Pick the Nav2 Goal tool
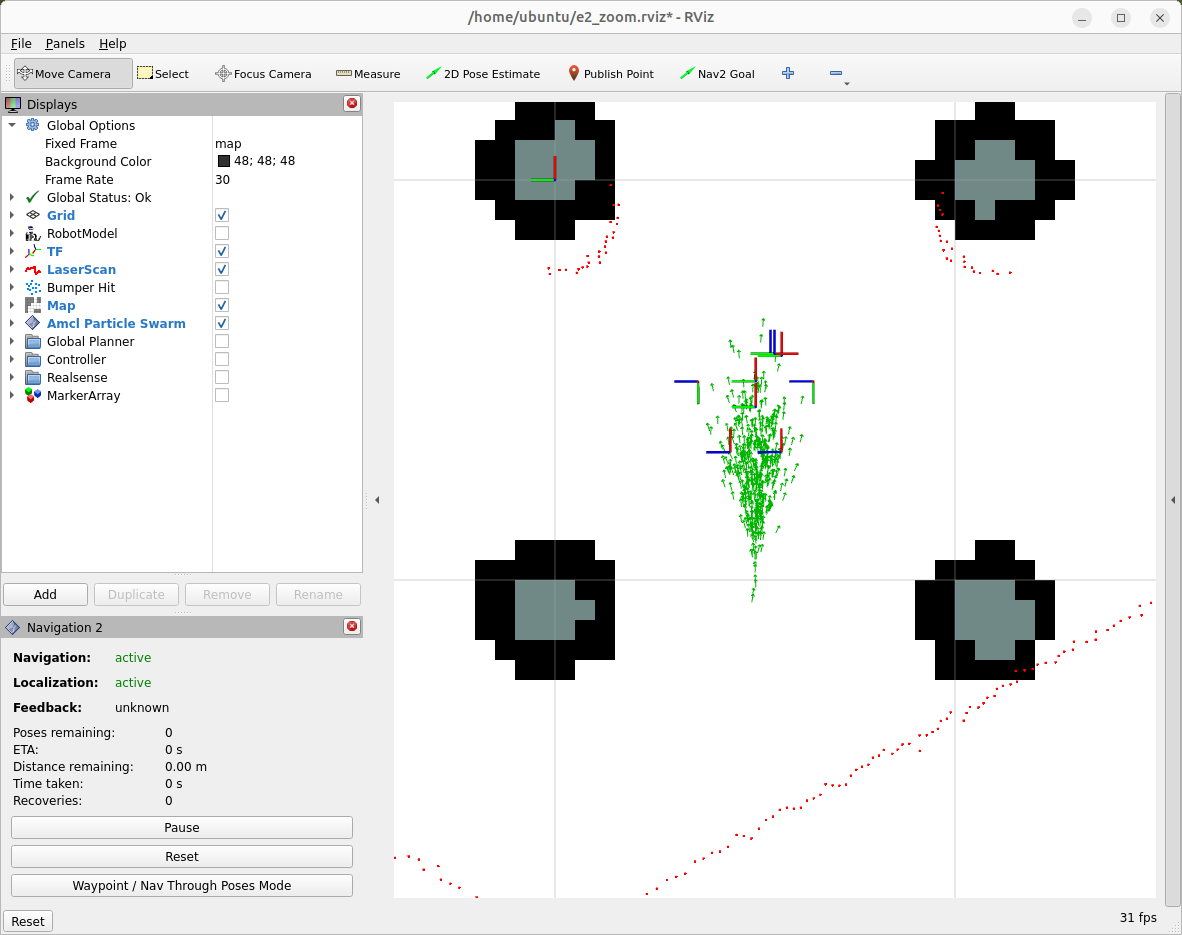 pos(717,74)
